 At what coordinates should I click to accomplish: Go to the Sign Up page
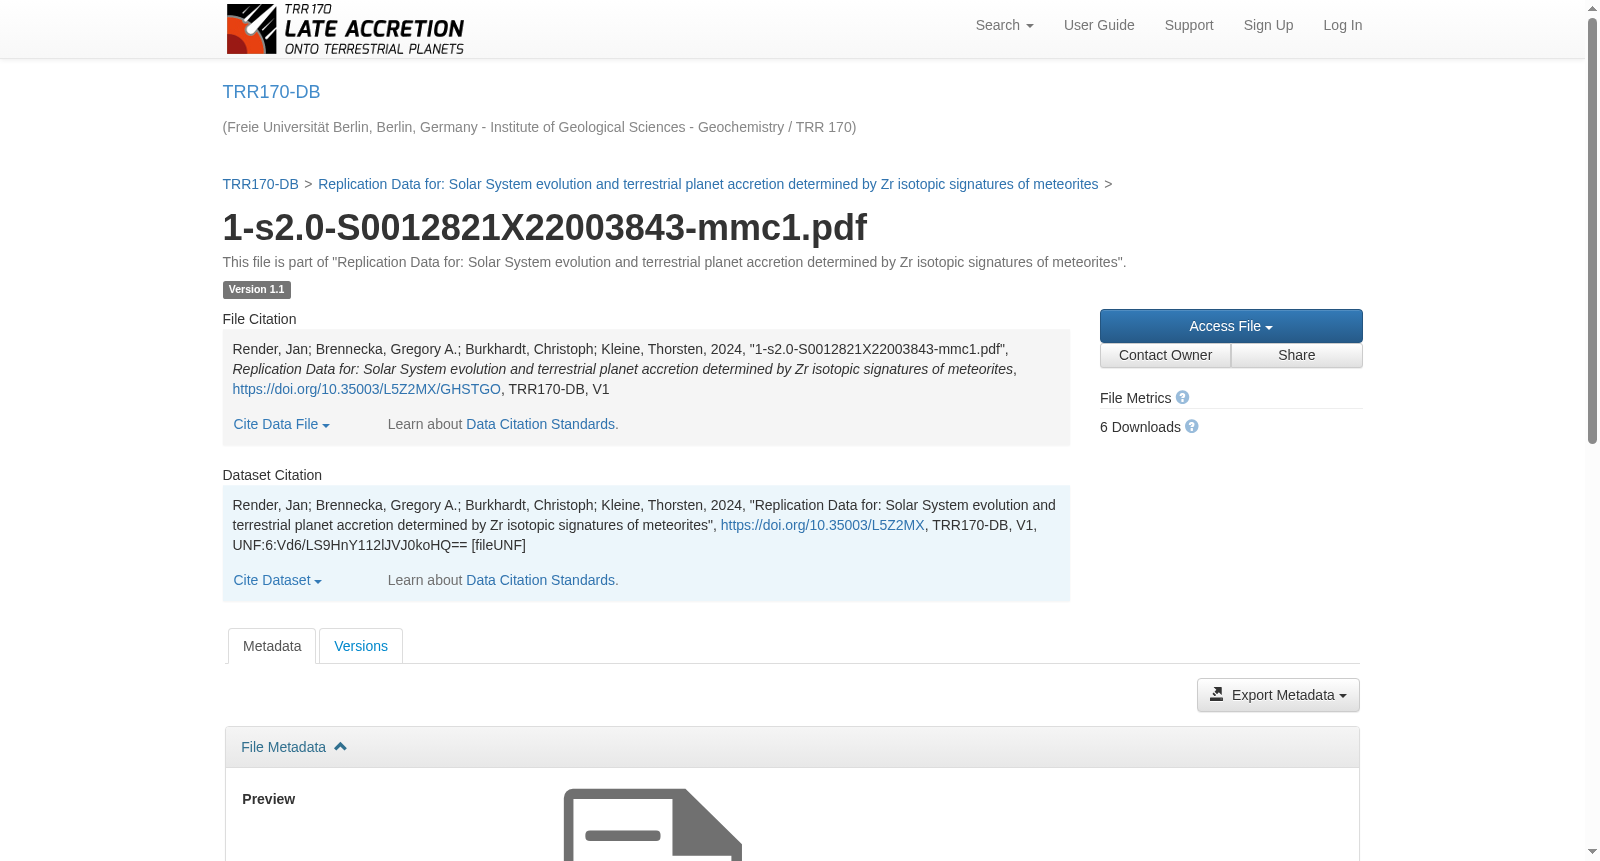(1268, 25)
